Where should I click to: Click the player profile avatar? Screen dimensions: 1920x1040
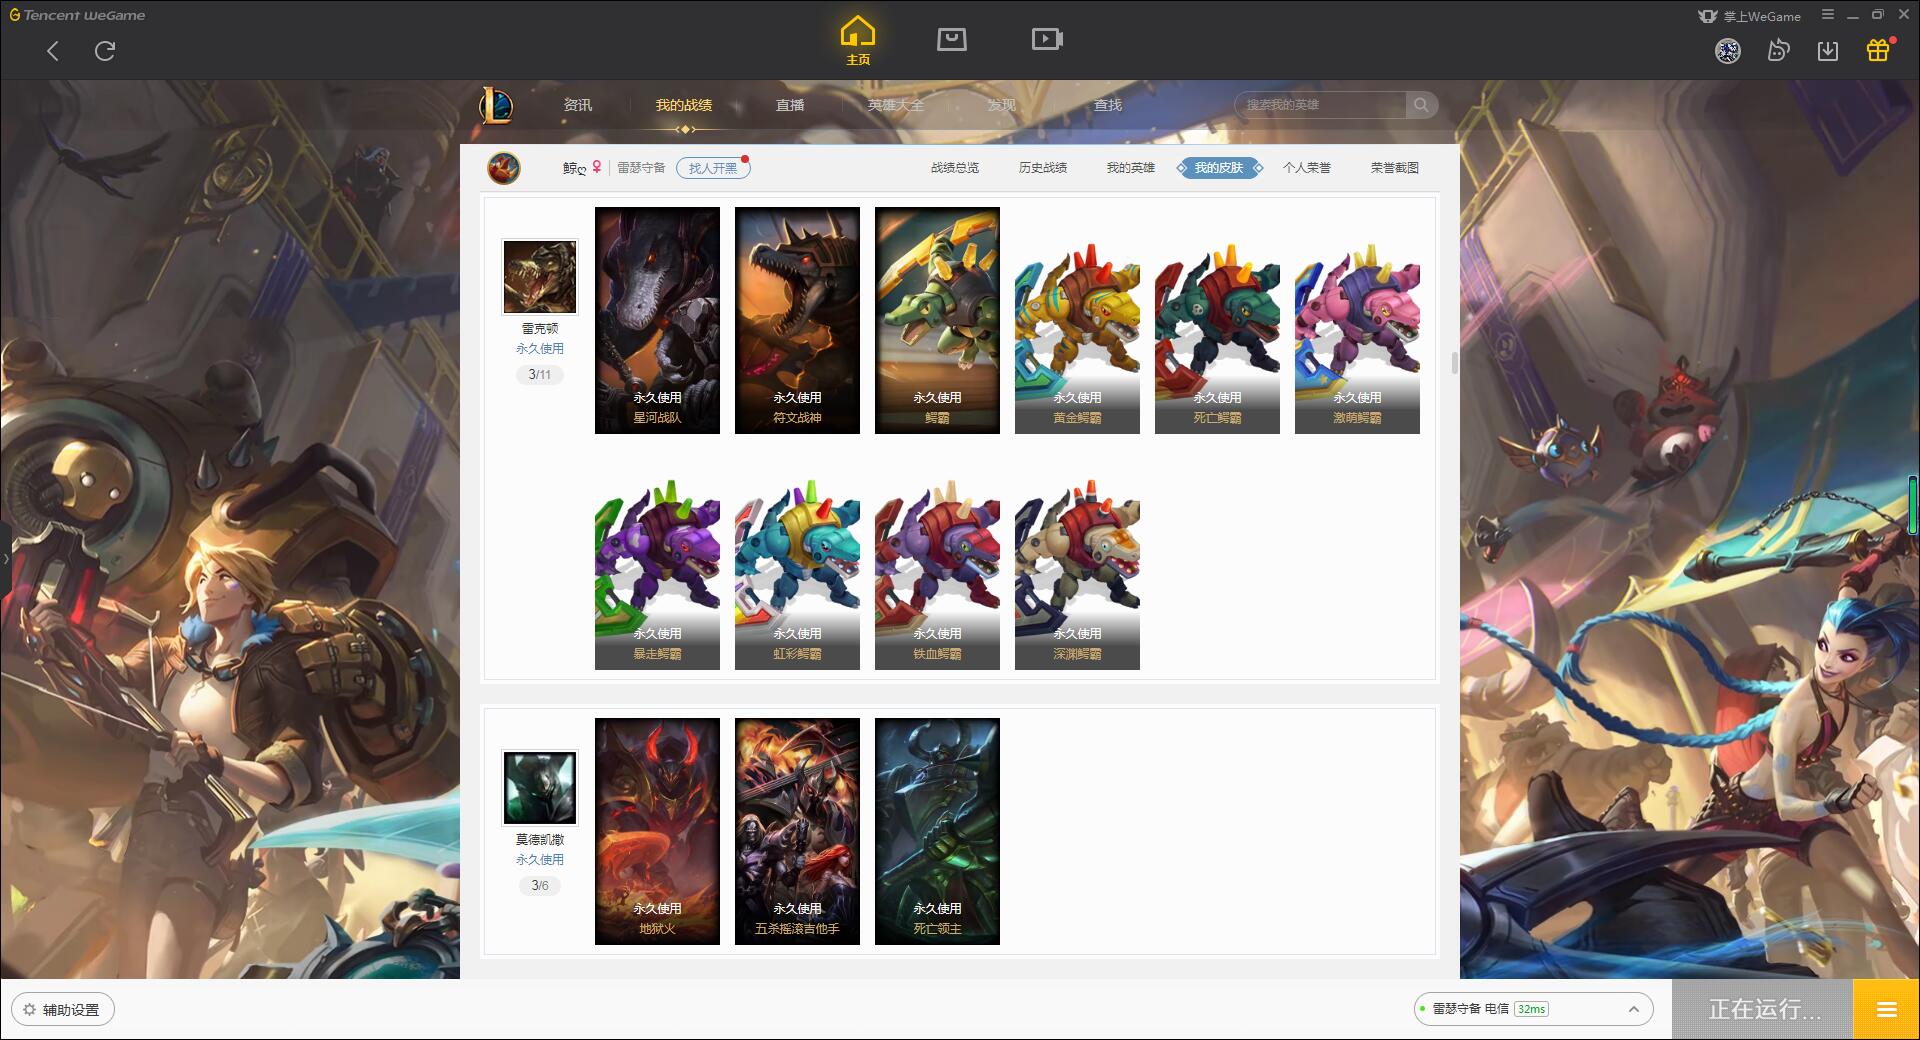click(x=504, y=168)
